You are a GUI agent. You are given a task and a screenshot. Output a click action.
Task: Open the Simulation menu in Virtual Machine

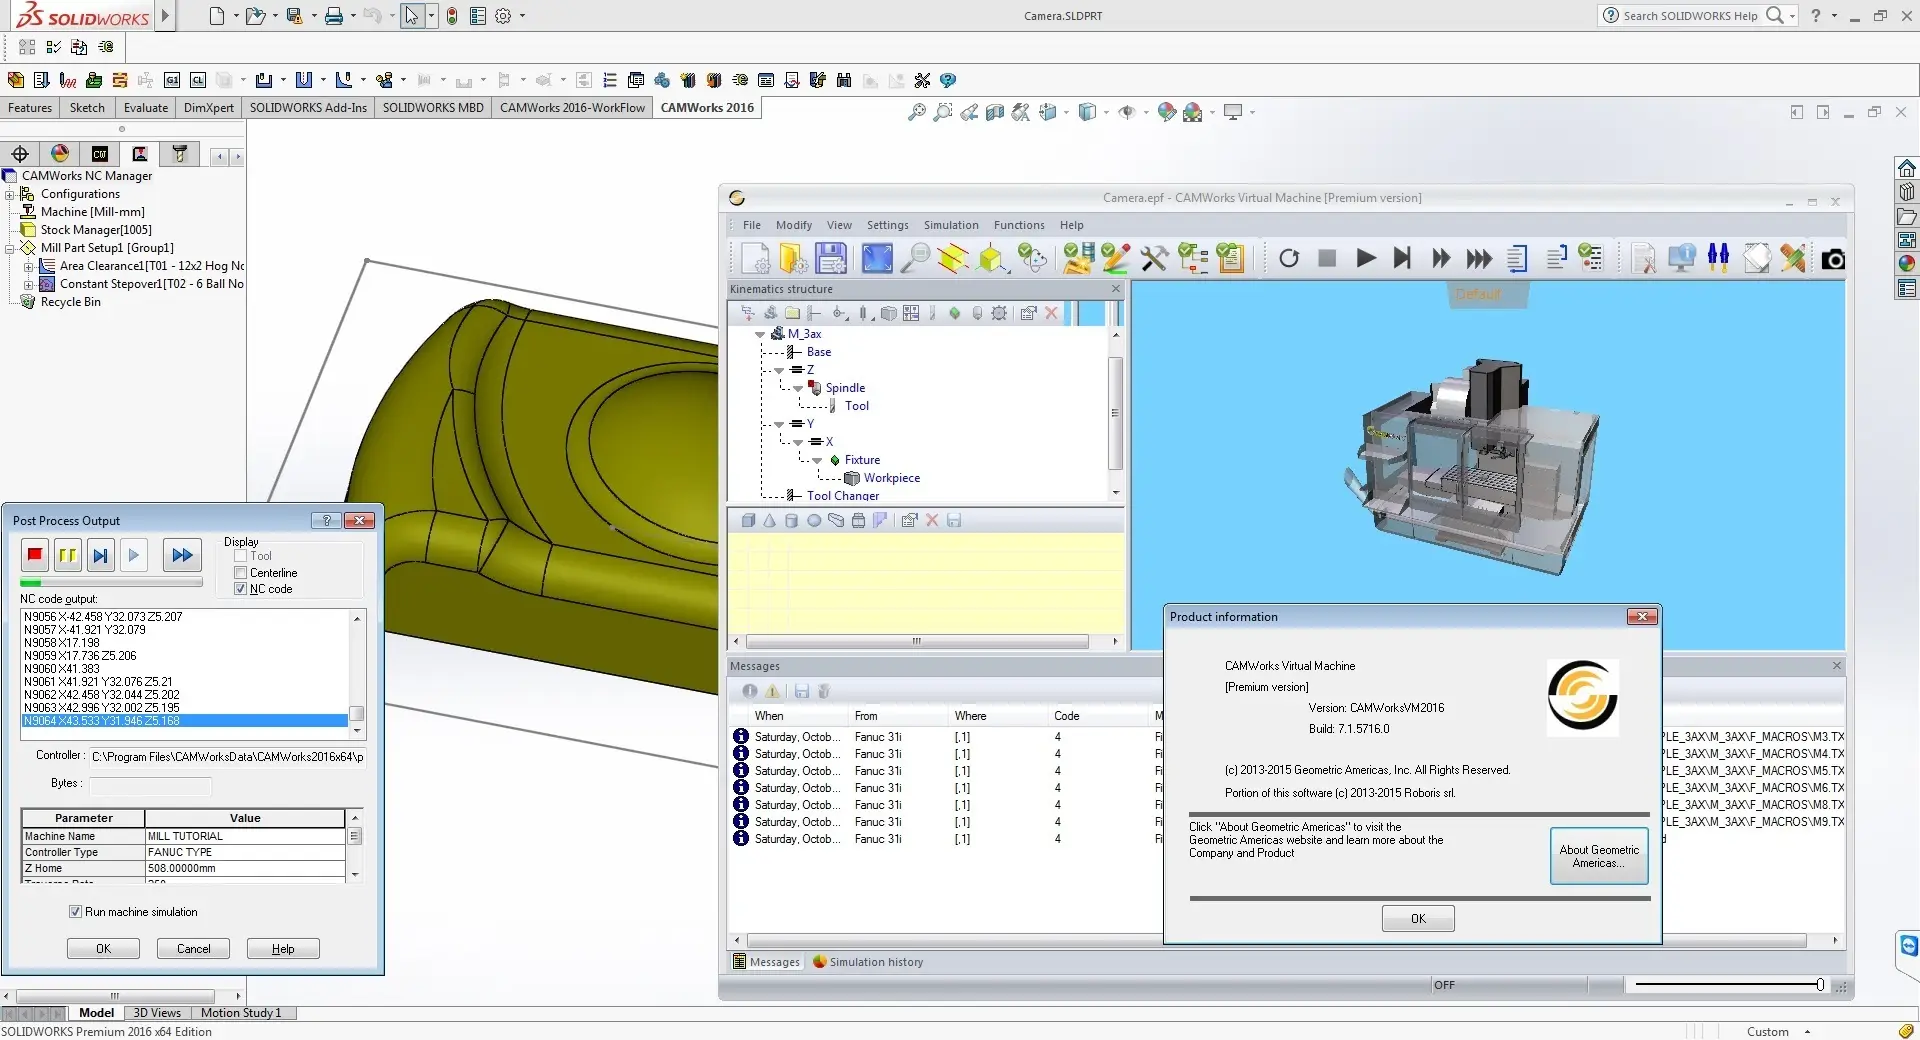click(x=951, y=225)
